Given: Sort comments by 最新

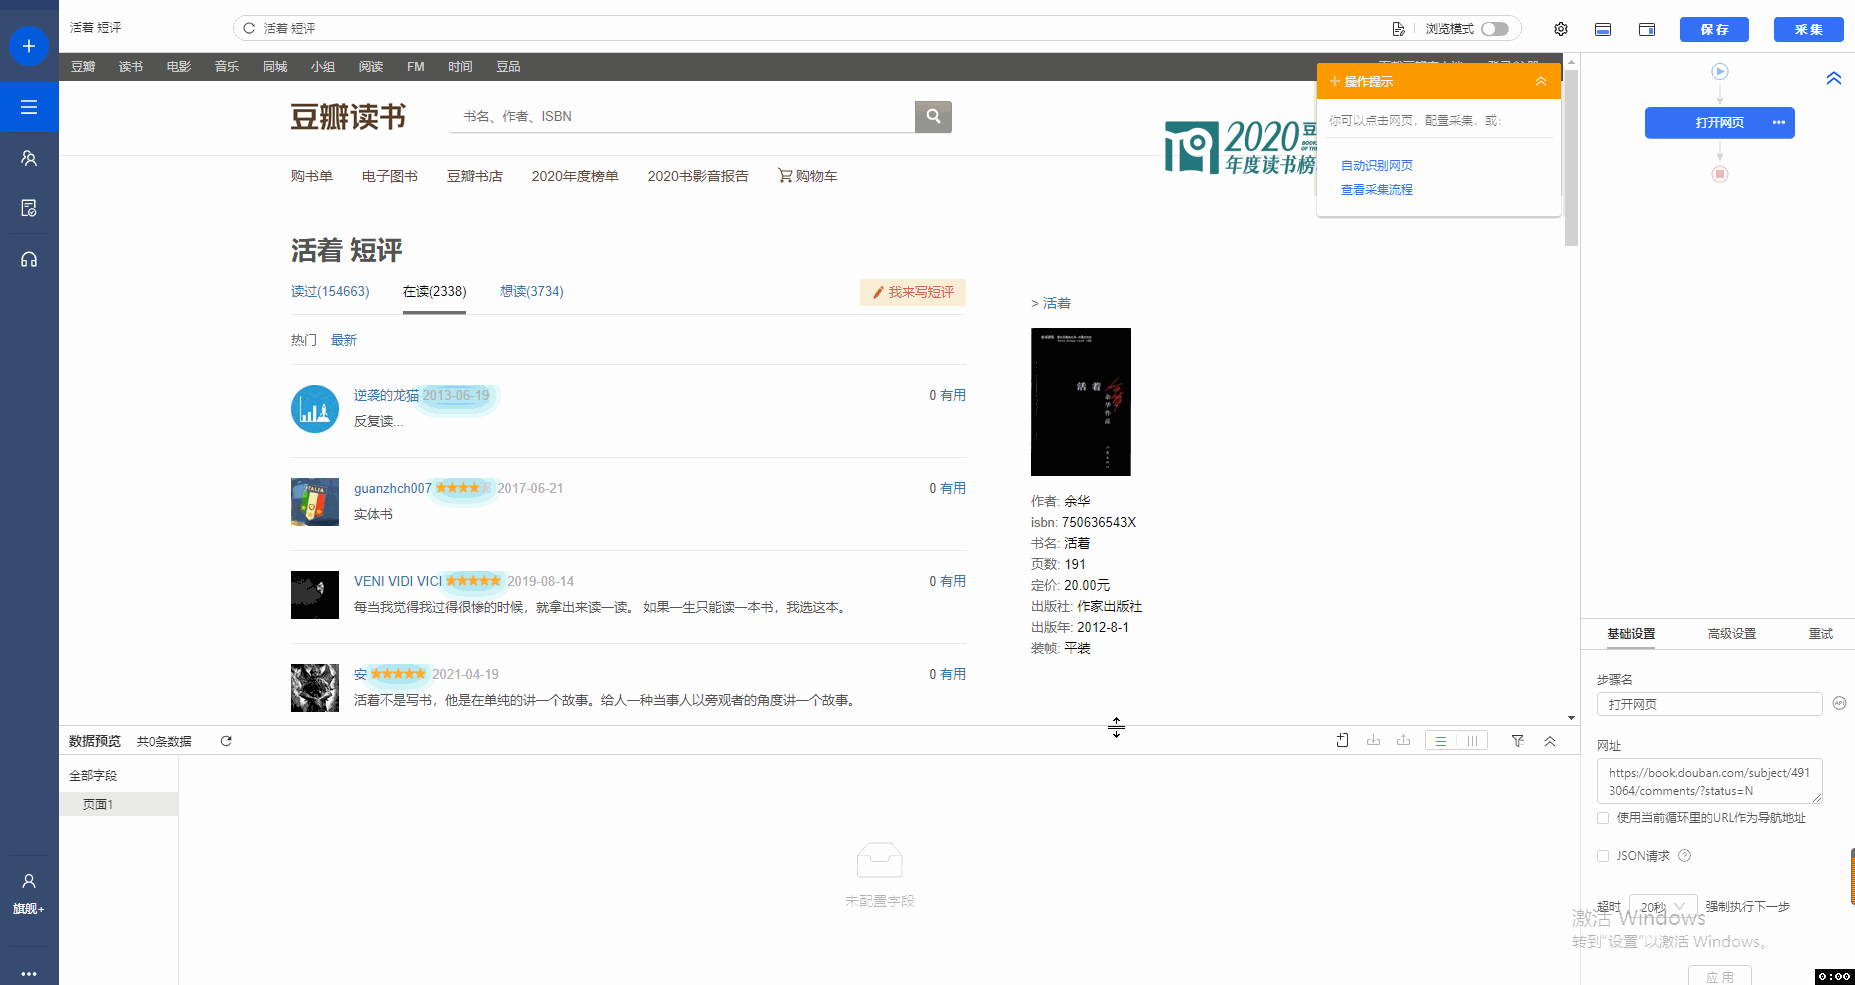Looking at the screenshot, I should (x=344, y=341).
